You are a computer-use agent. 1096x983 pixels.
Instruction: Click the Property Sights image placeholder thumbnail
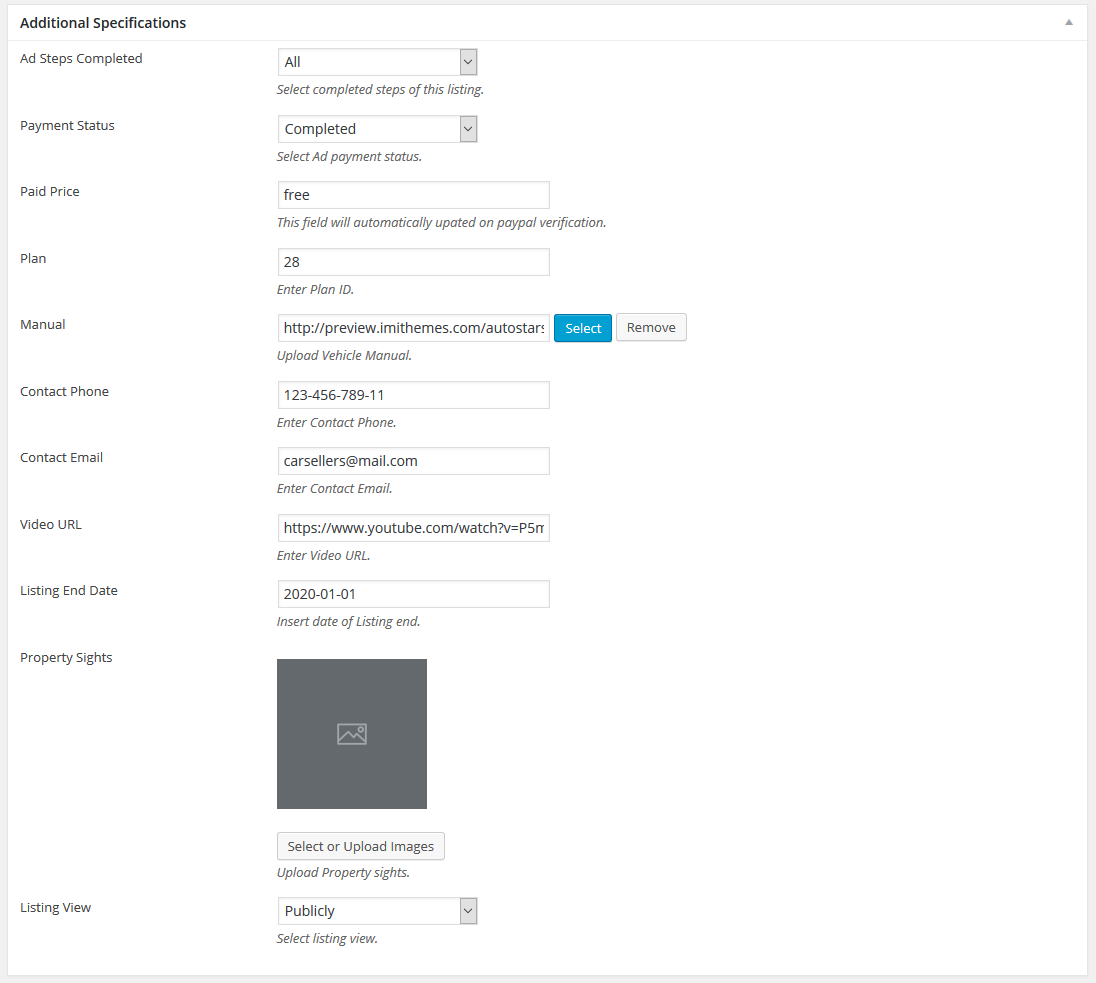point(352,734)
